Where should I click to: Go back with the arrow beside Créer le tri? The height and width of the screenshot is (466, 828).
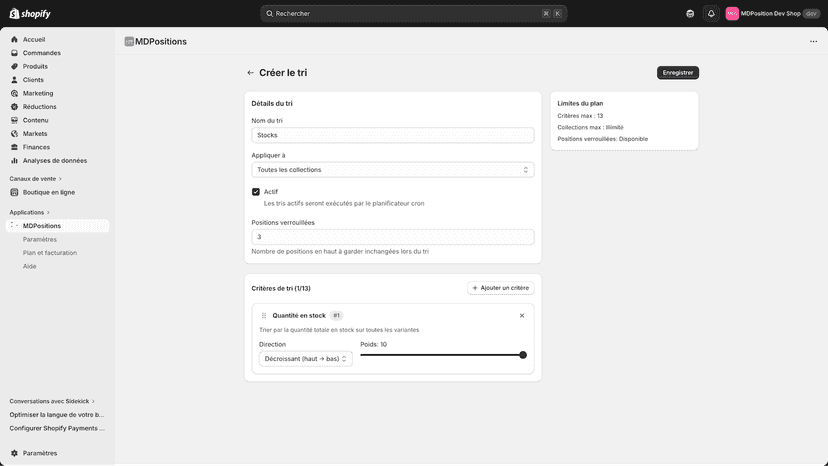click(250, 73)
